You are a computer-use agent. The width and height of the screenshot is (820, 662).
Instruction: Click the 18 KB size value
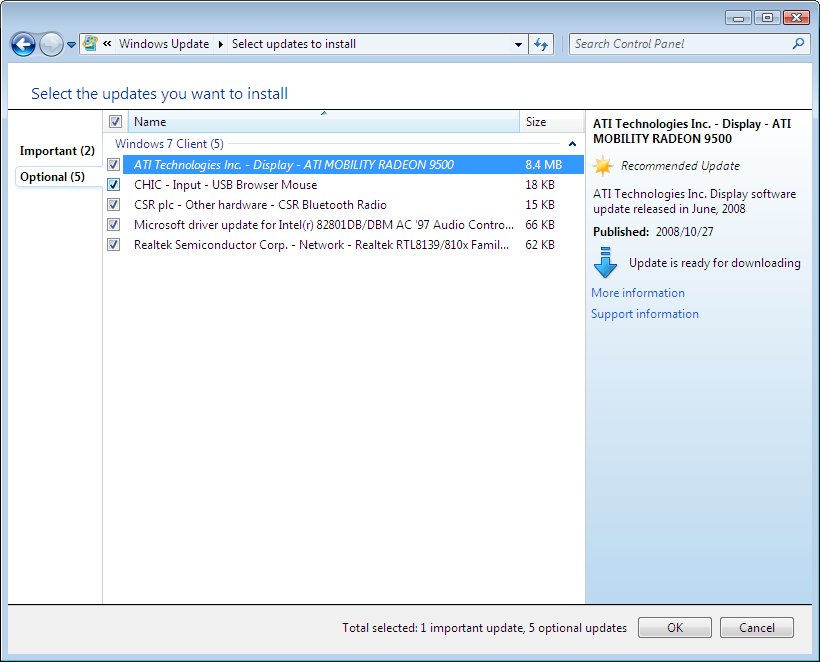540,185
